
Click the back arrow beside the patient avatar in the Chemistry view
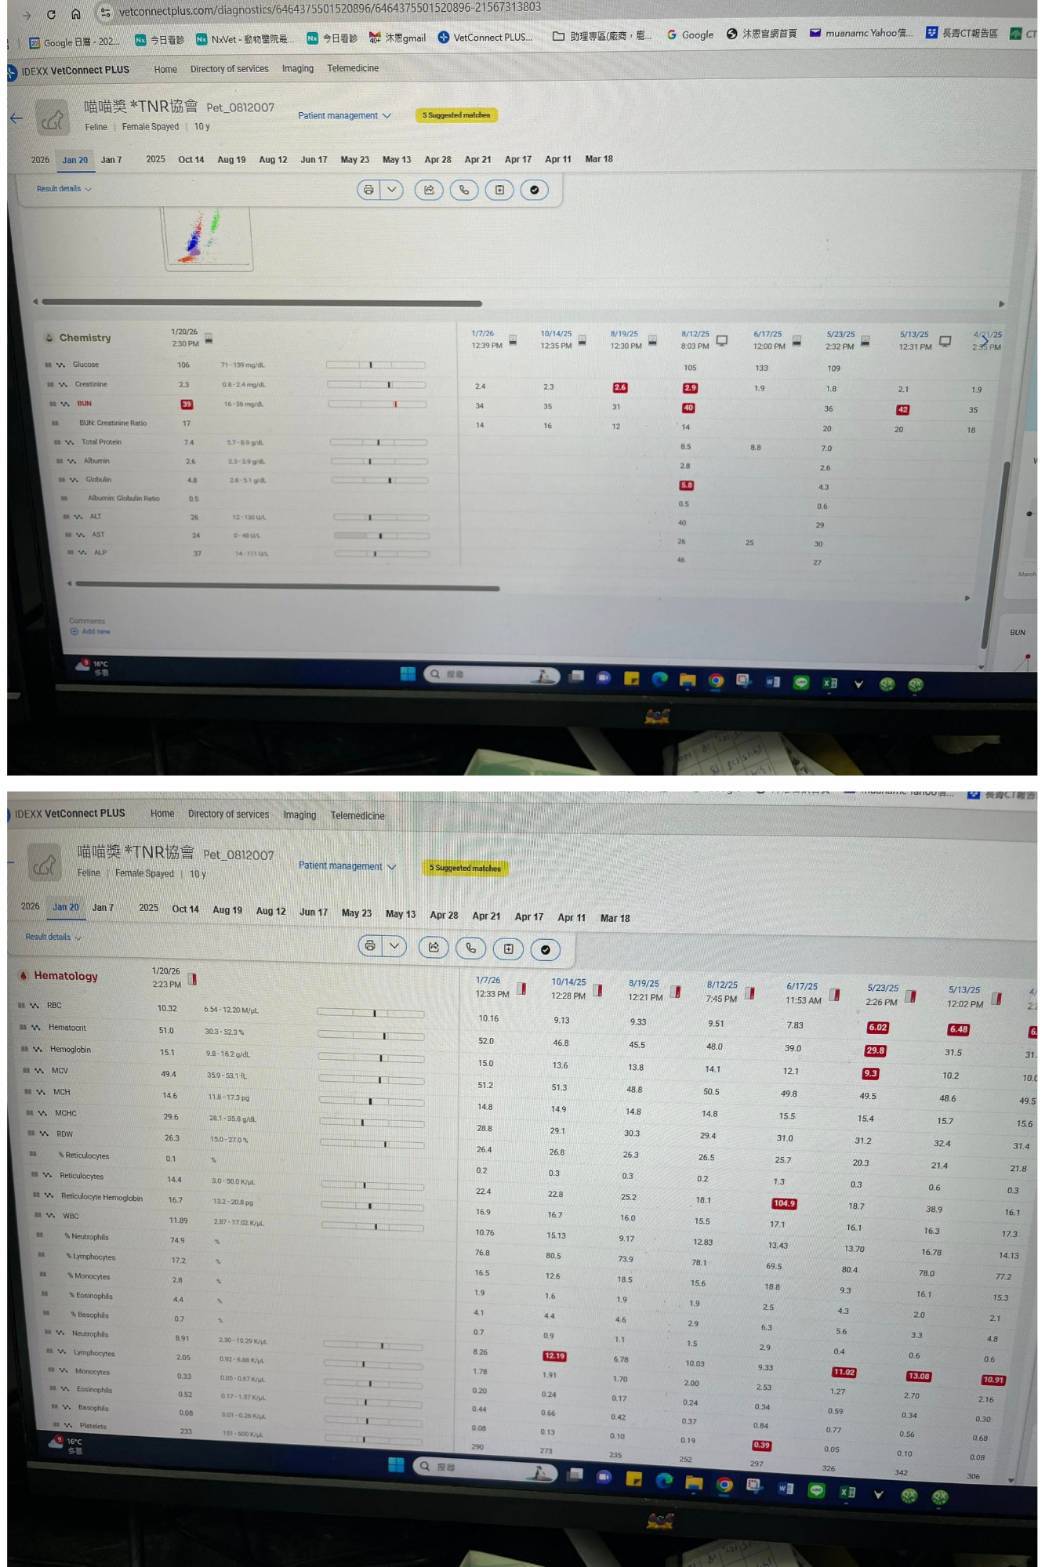(x=16, y=118)
